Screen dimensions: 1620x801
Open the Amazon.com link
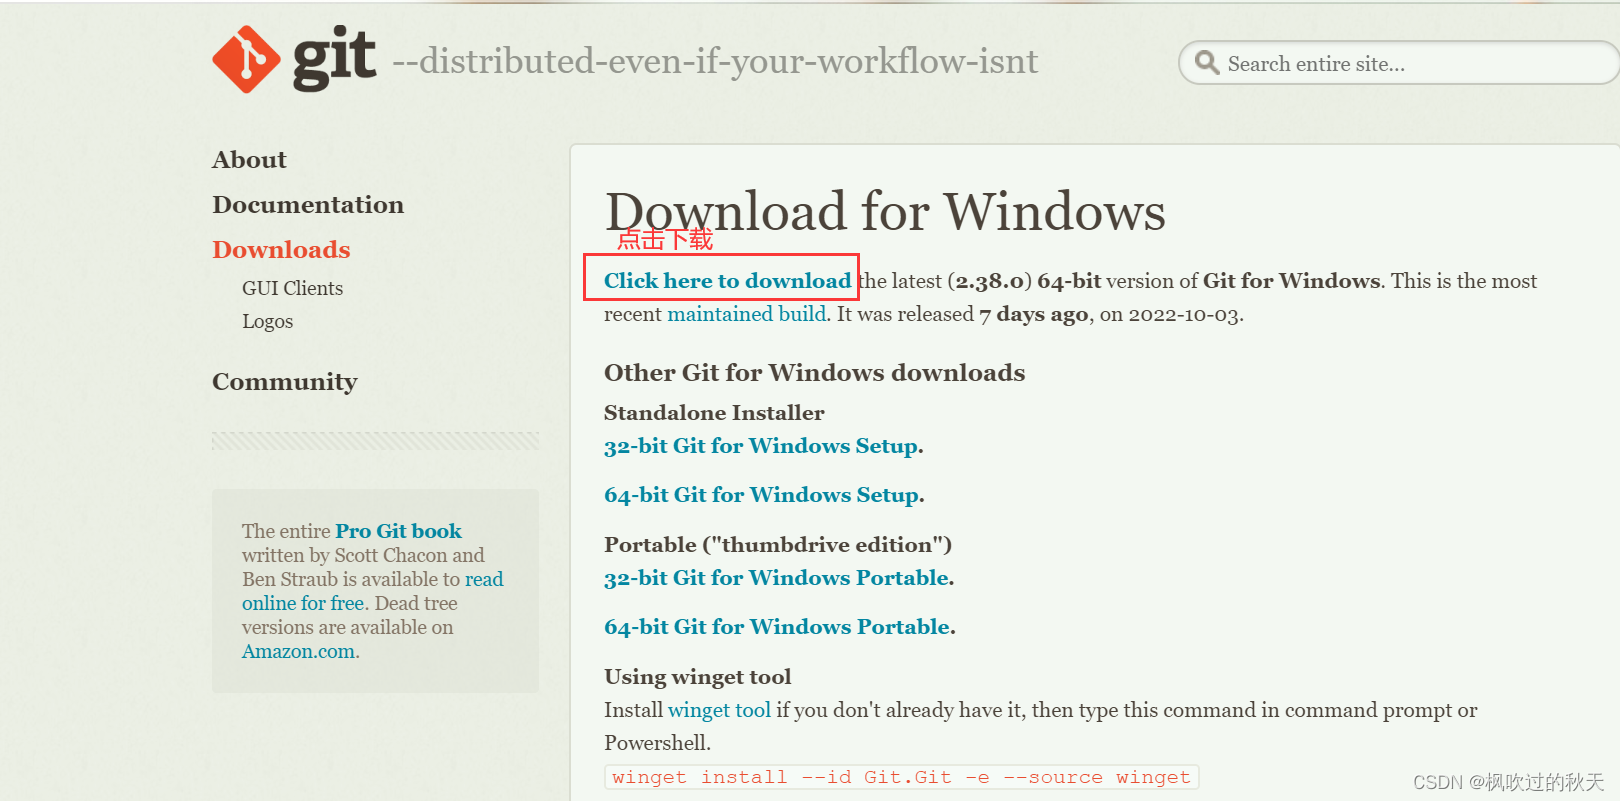298,651
